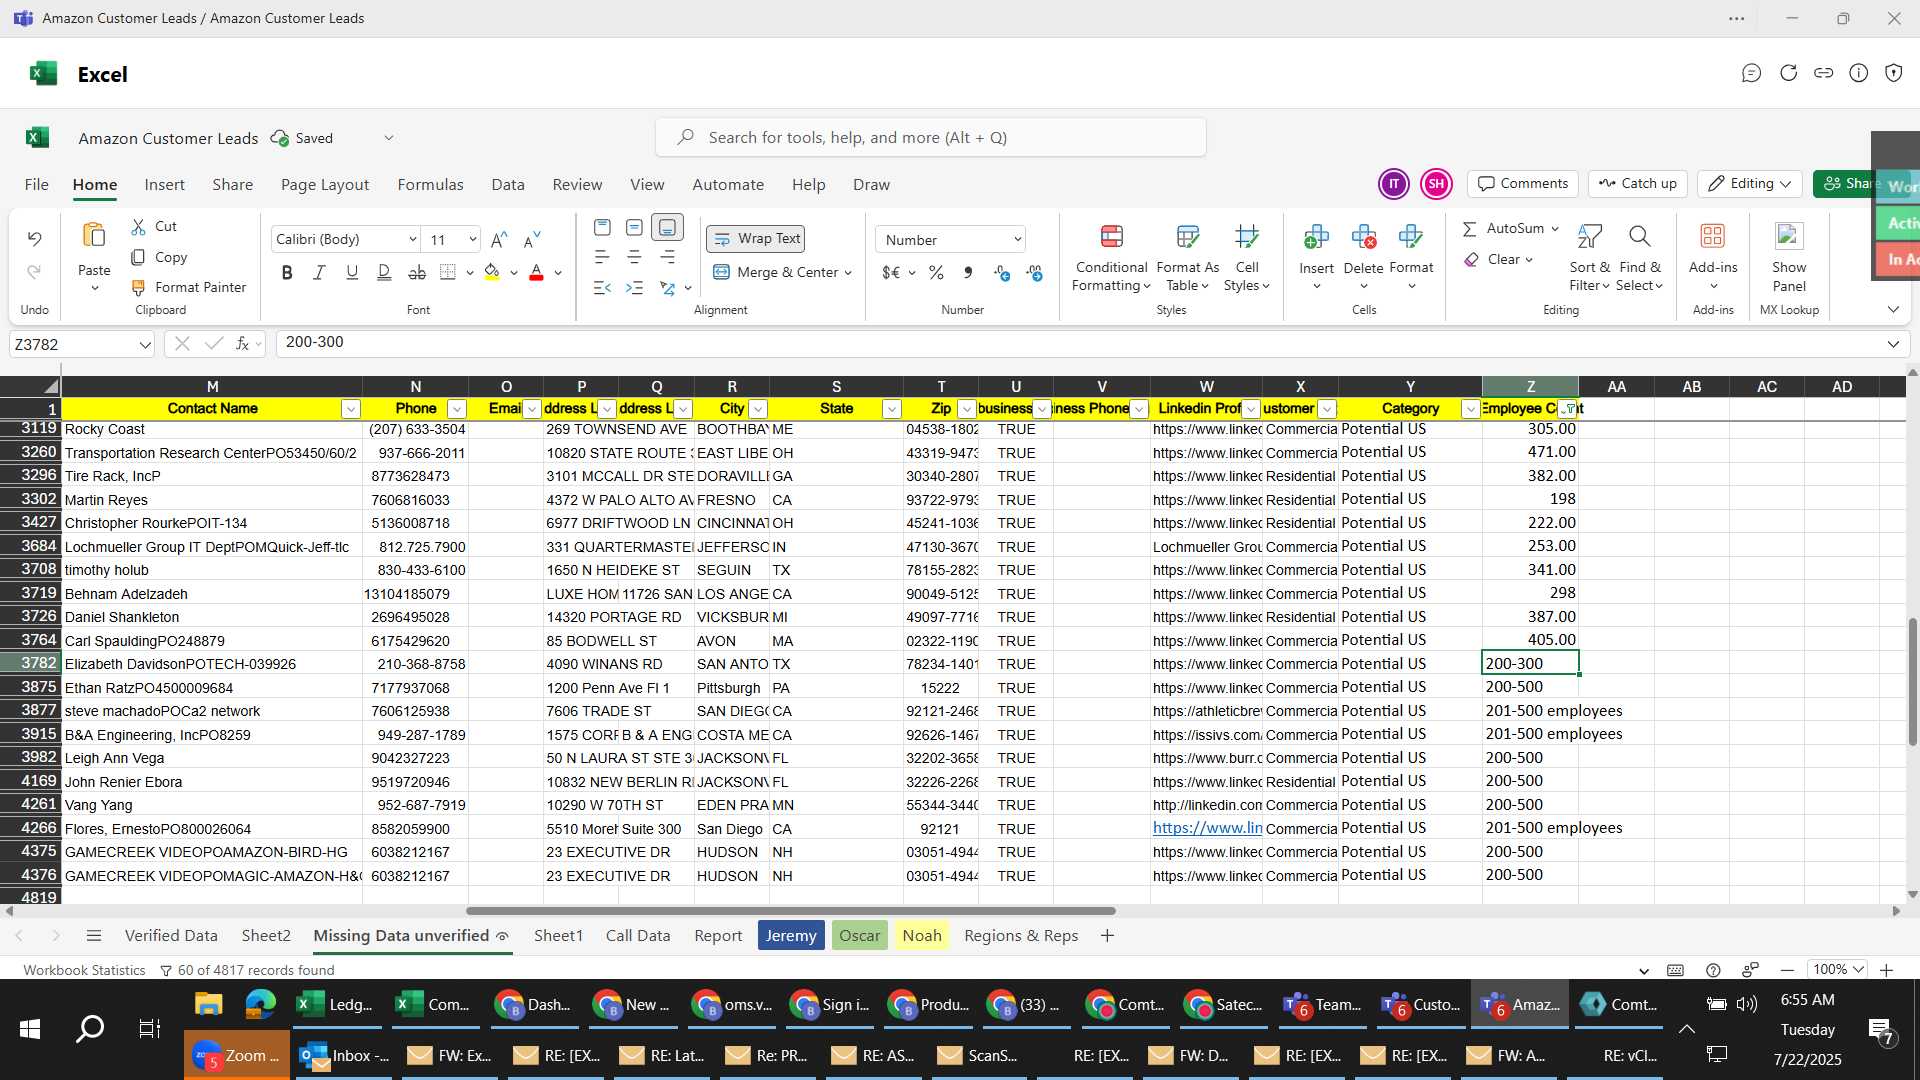Click the Delete cells icon
This screenshot has width=1920, height=1080.
[x=1363, y=237]
